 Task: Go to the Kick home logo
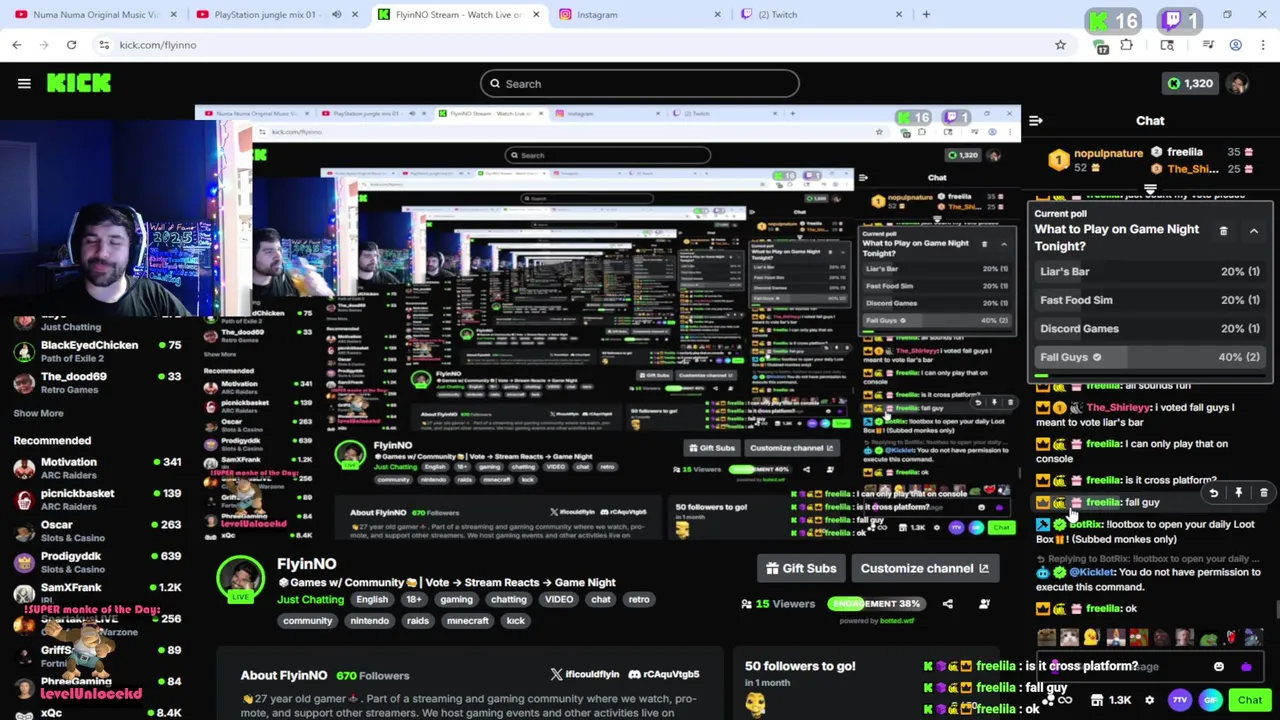(x=79, y=83)
